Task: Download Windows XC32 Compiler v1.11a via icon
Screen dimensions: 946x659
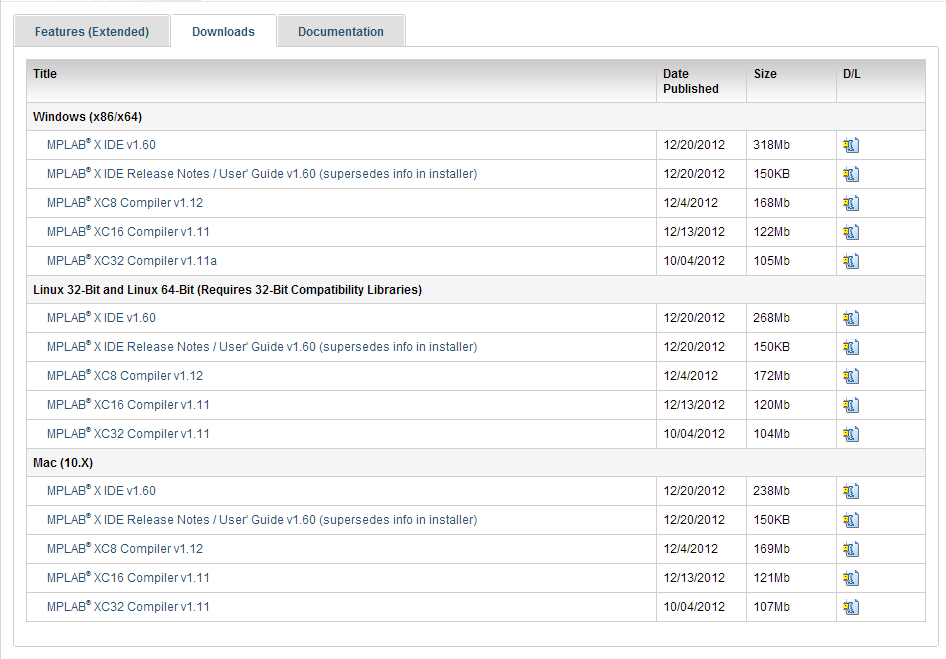Action: point(851,262)
